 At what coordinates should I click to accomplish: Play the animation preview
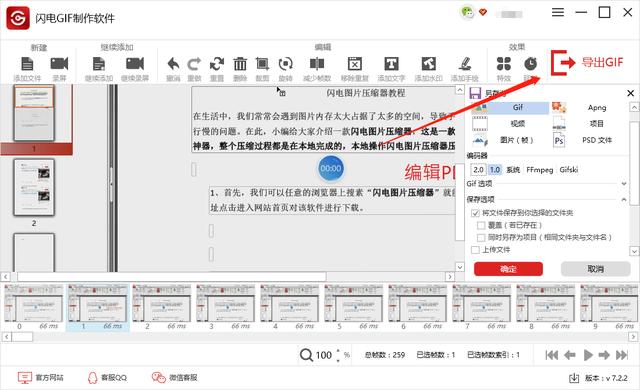(x=588, y=355)
